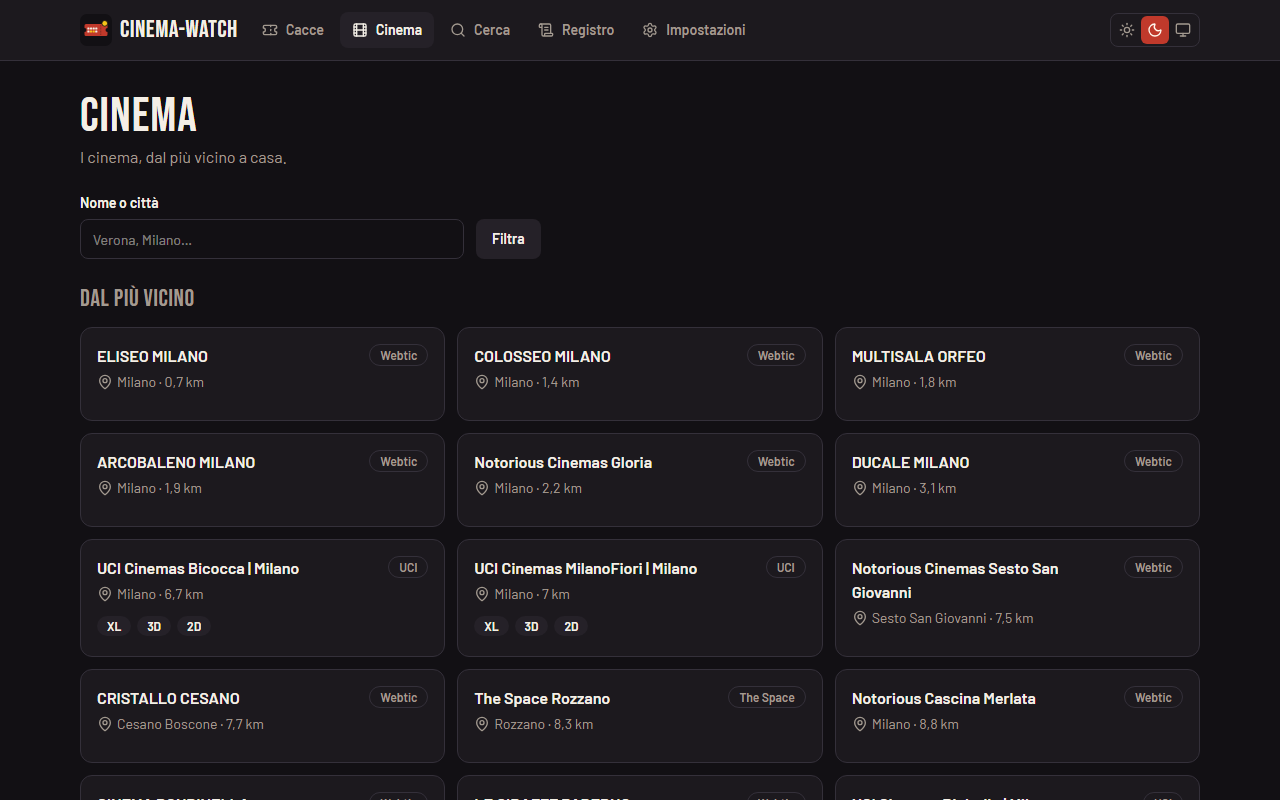This screenshot has width=1280, height=800.
Task: Switch to light theme sun icon
Action: click(1127, 30)
